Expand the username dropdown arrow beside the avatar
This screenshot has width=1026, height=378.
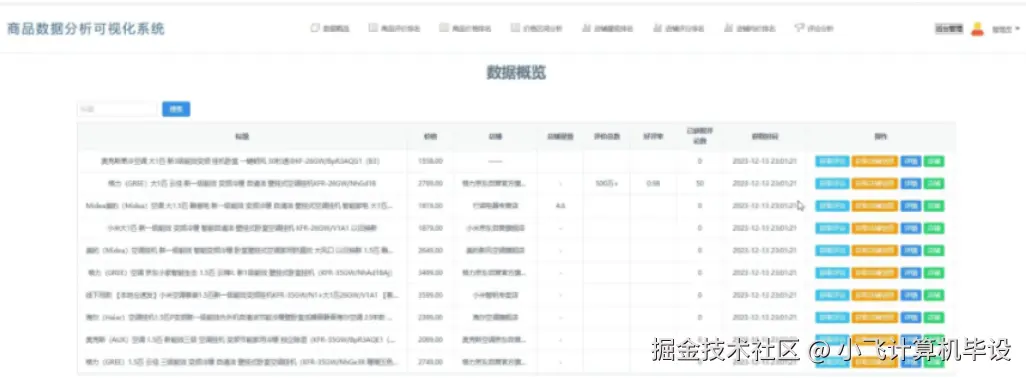click(x=1017, y=29)
